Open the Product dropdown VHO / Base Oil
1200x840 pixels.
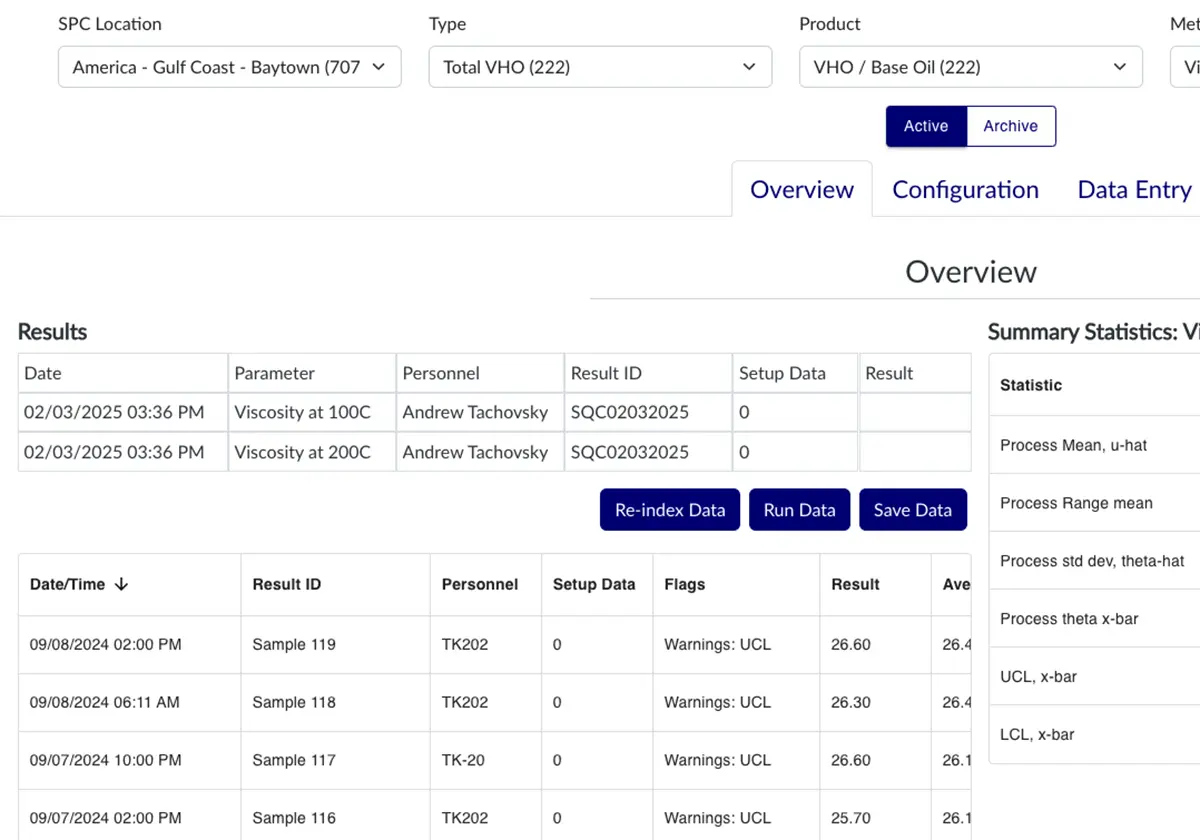(x=971, y=67)
